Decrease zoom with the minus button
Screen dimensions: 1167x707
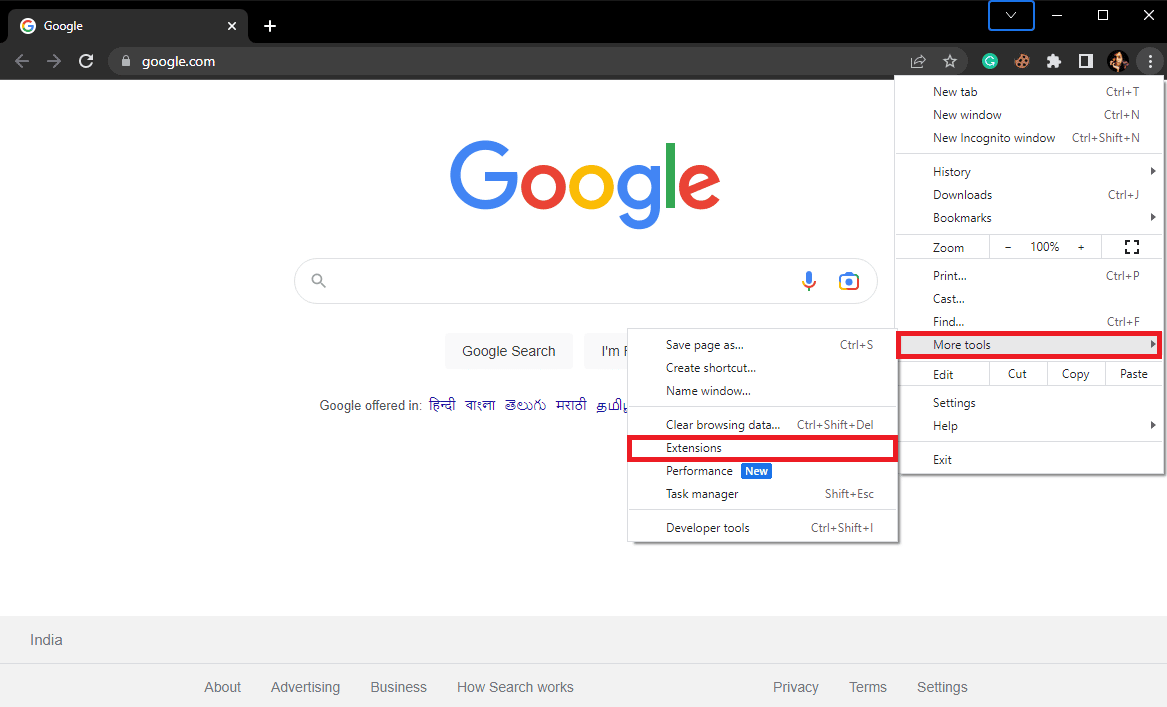coord(1008,247)
